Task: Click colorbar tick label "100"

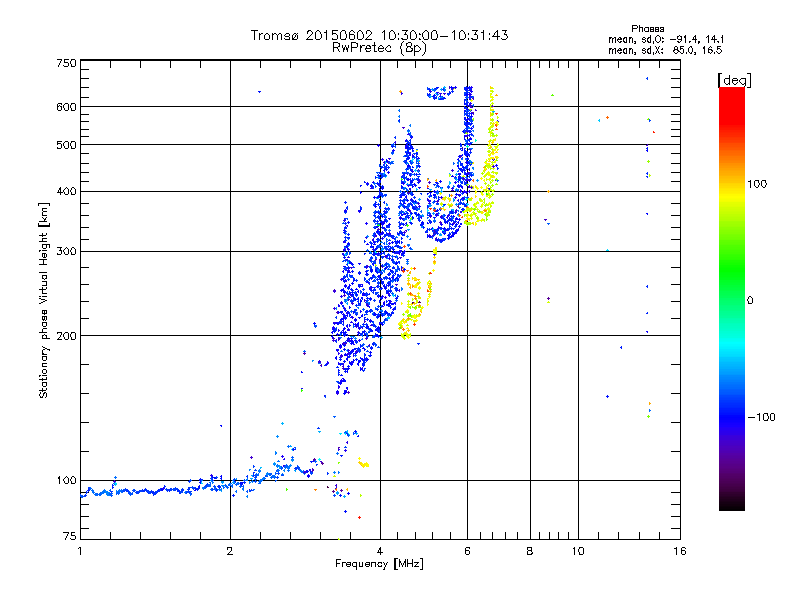Action: (x=757, y=184)
